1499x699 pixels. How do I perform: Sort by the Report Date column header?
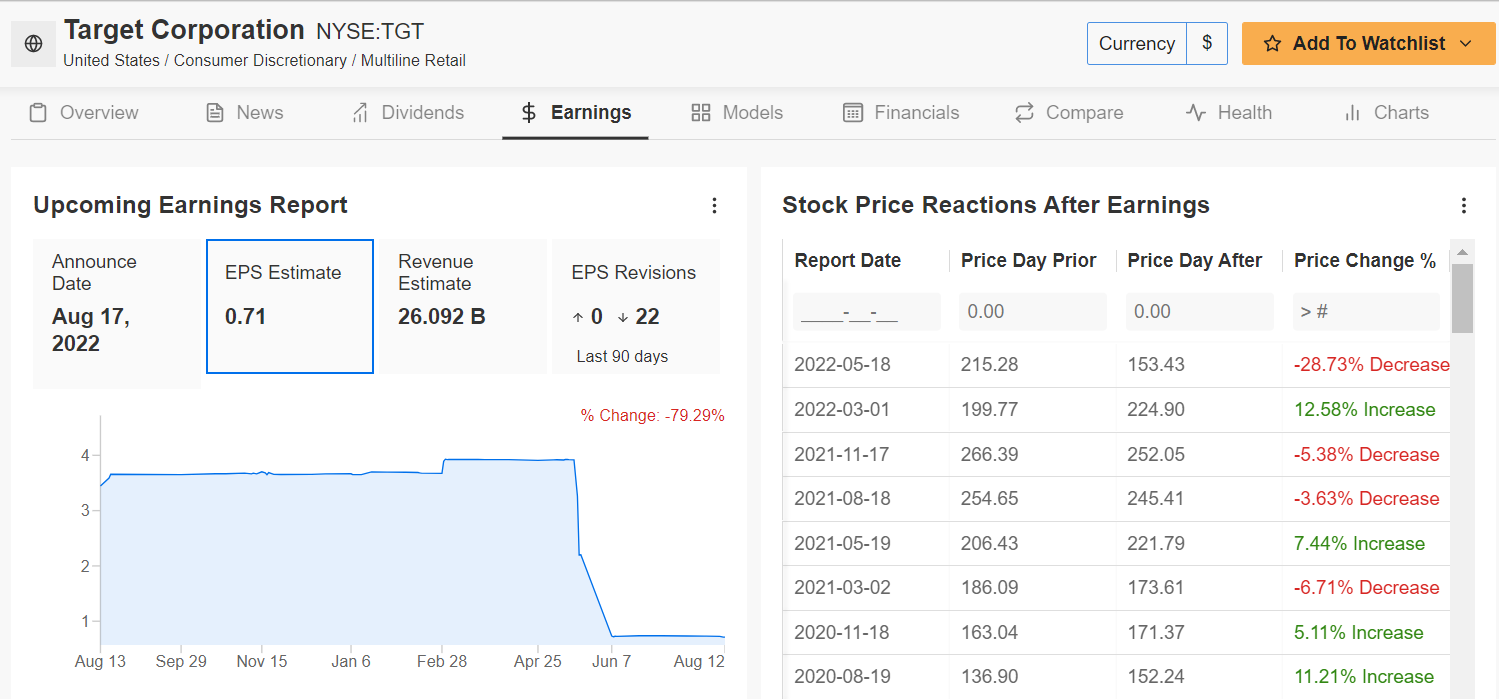coord(848,261)
